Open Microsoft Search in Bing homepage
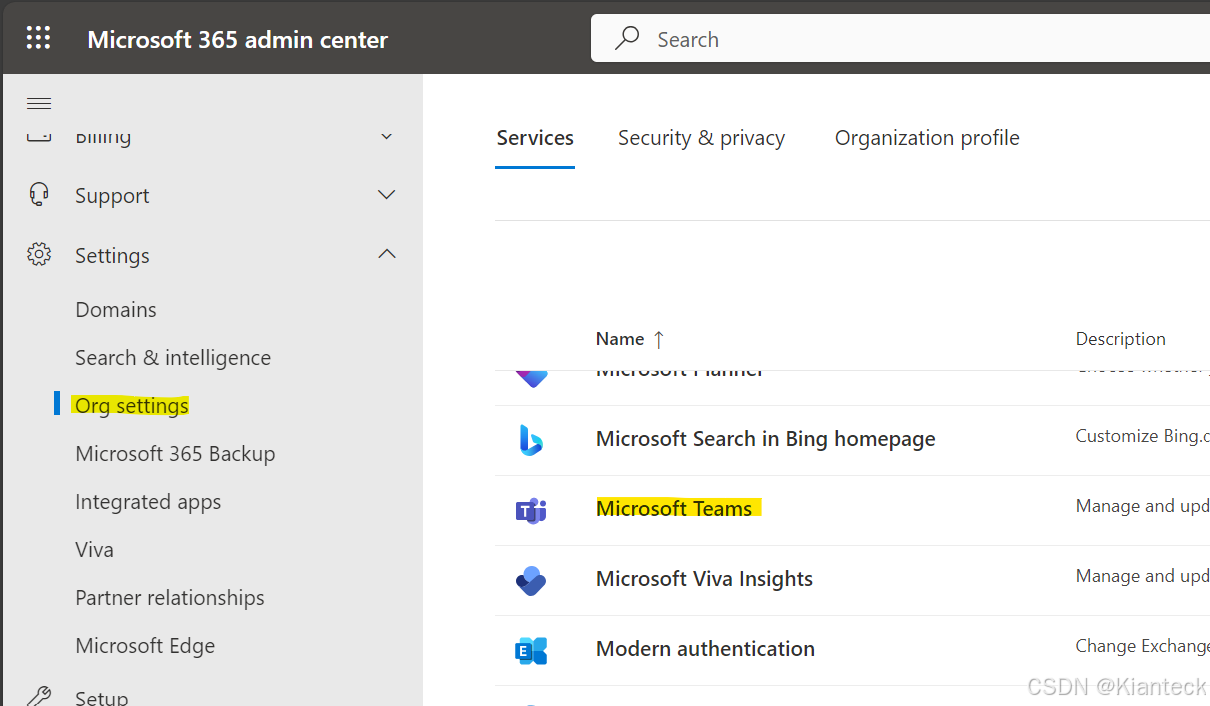The image size is (1210, 706). point(766,439)
